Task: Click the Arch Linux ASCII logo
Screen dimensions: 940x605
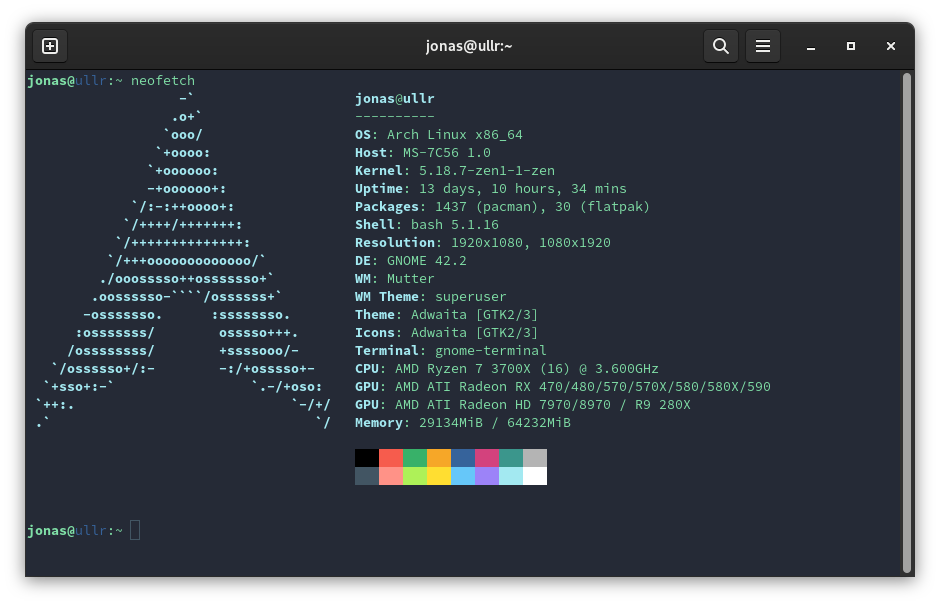Action: [183, 260]
